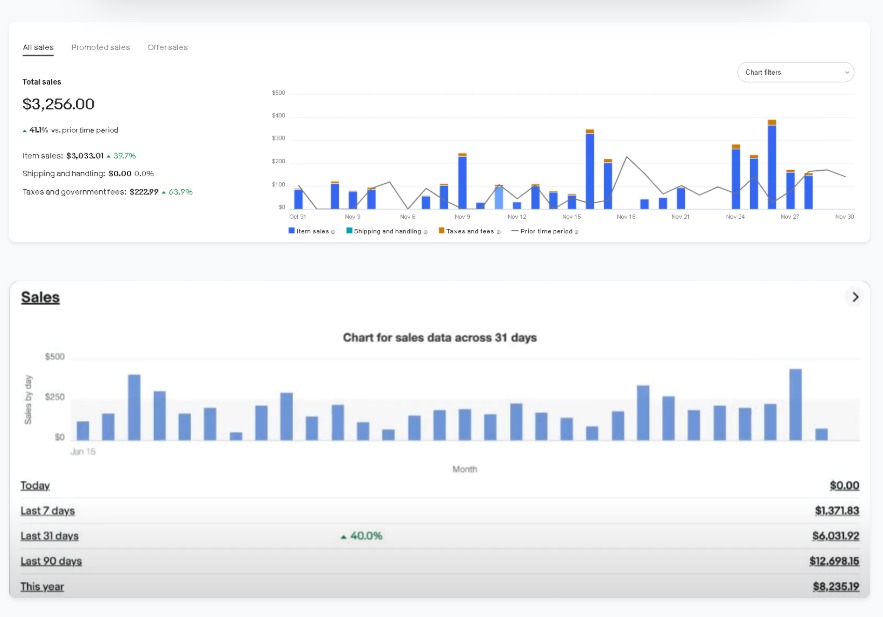Image resolution: width=883 pixels, height=617 pixels.
Task: Toggle the Prior time period legend line
Action: [x=515, y=231]
